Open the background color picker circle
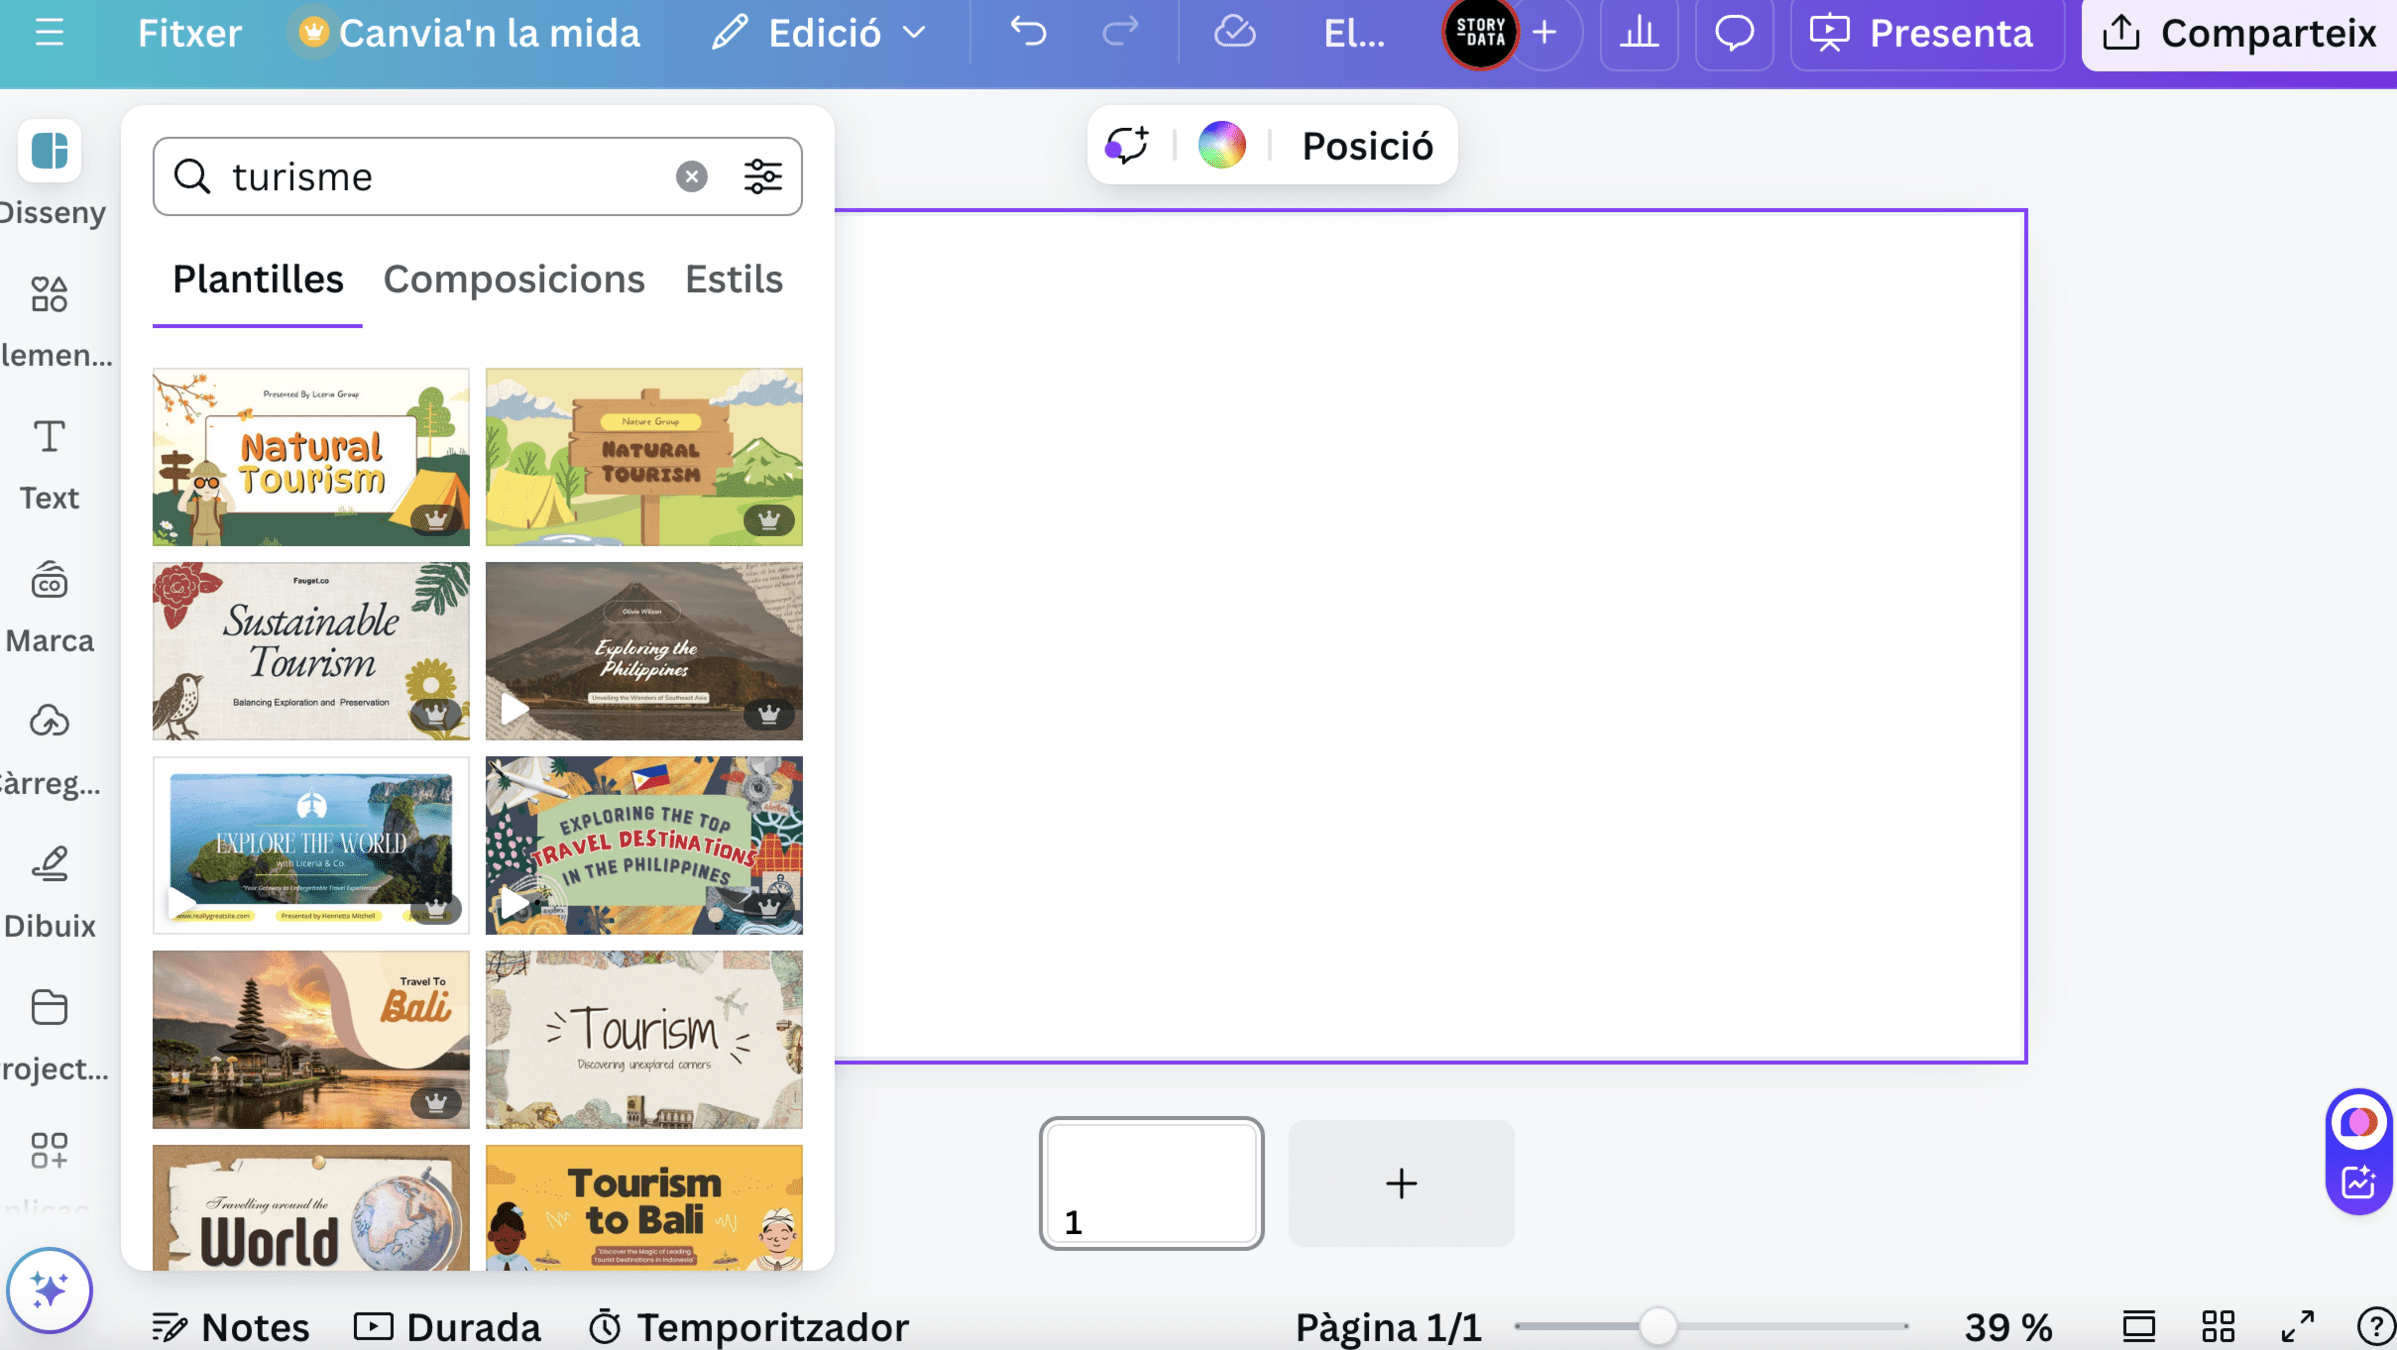2397x1350 pixels. (x=1222, y=146)
